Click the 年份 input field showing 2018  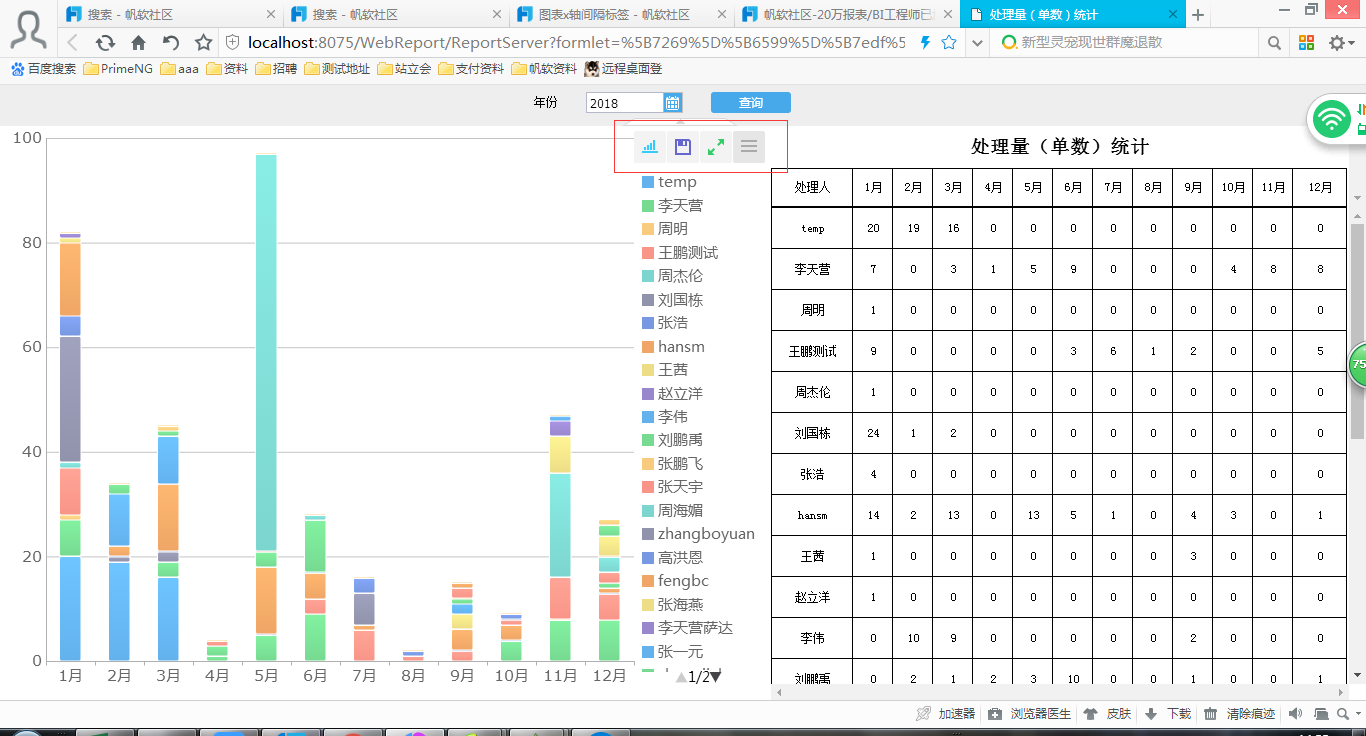click(624, 103)
